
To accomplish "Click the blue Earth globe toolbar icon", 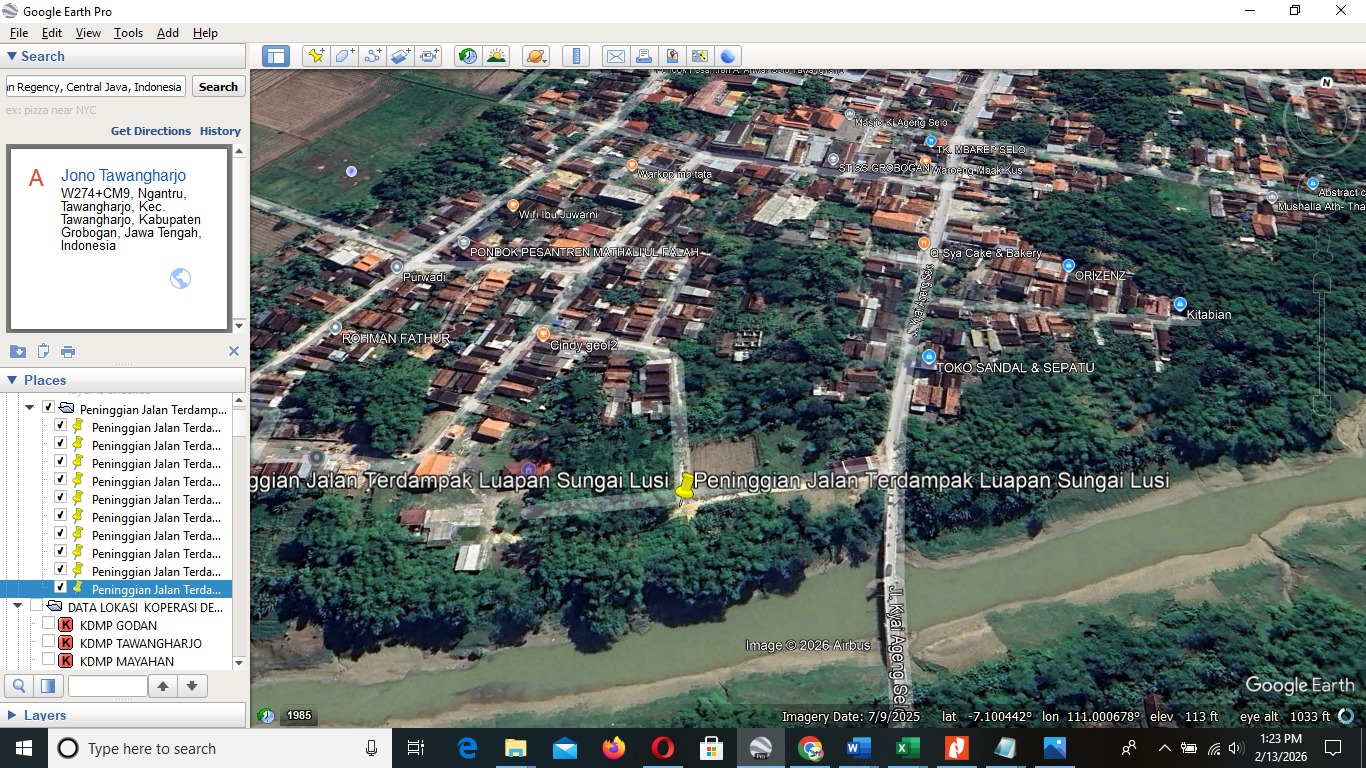I will [x=728, y=56].
